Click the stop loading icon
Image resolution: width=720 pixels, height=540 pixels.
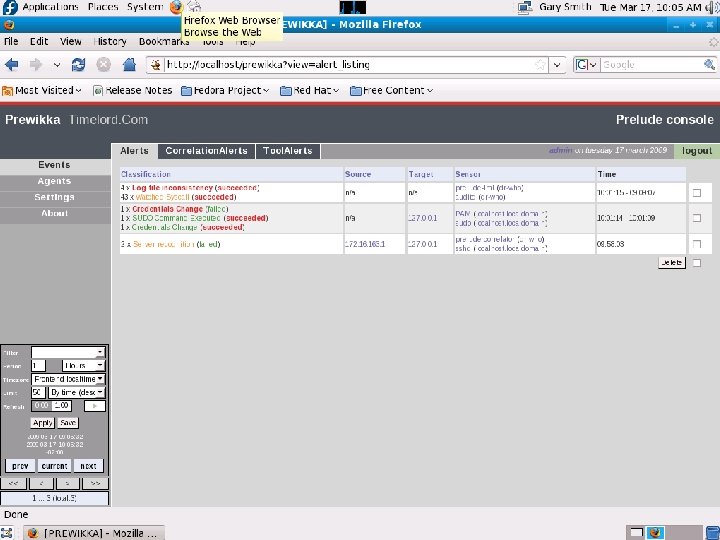[x=104, y=65]
